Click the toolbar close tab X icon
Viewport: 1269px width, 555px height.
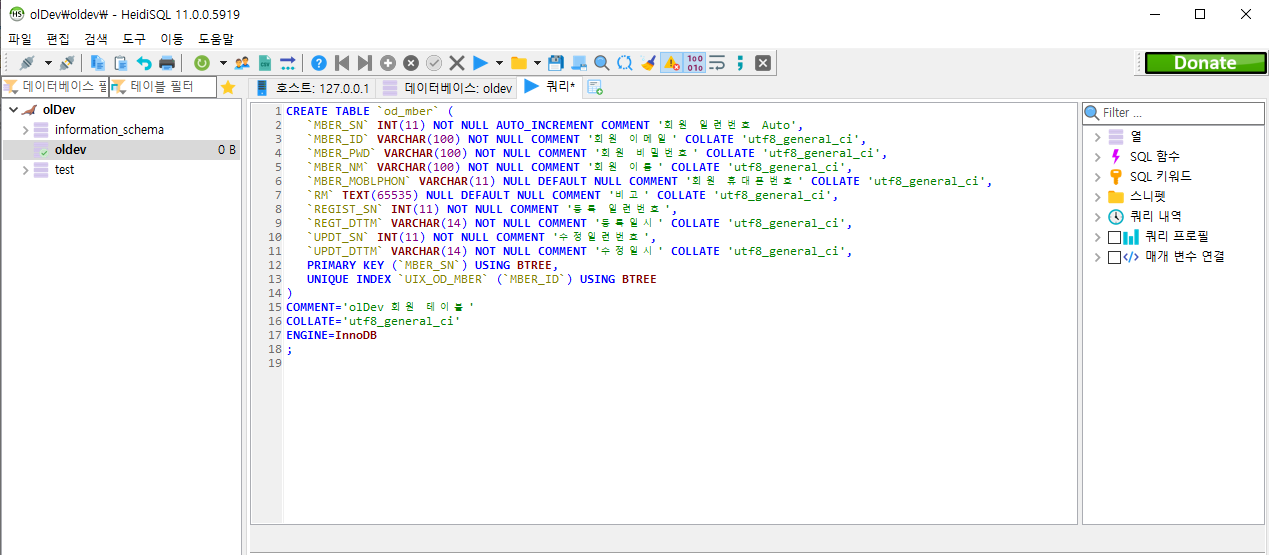763,63
